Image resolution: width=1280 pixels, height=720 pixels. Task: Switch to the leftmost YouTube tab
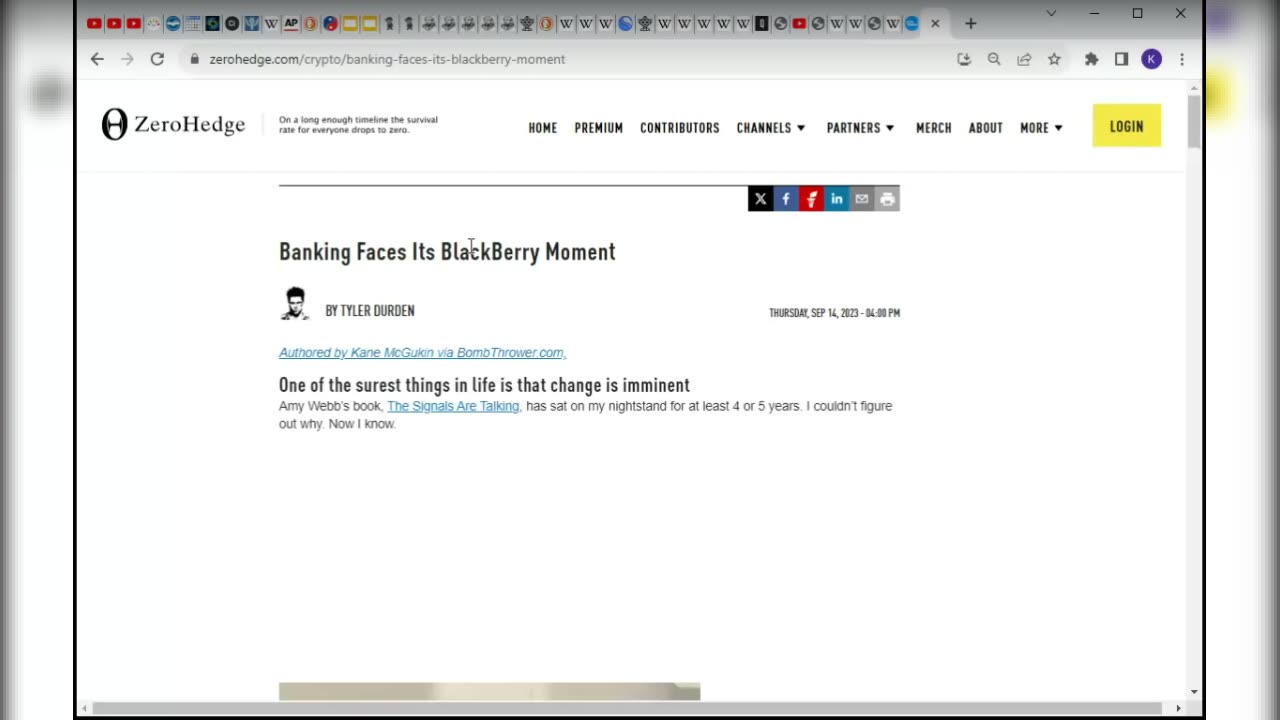pos(94,23)
